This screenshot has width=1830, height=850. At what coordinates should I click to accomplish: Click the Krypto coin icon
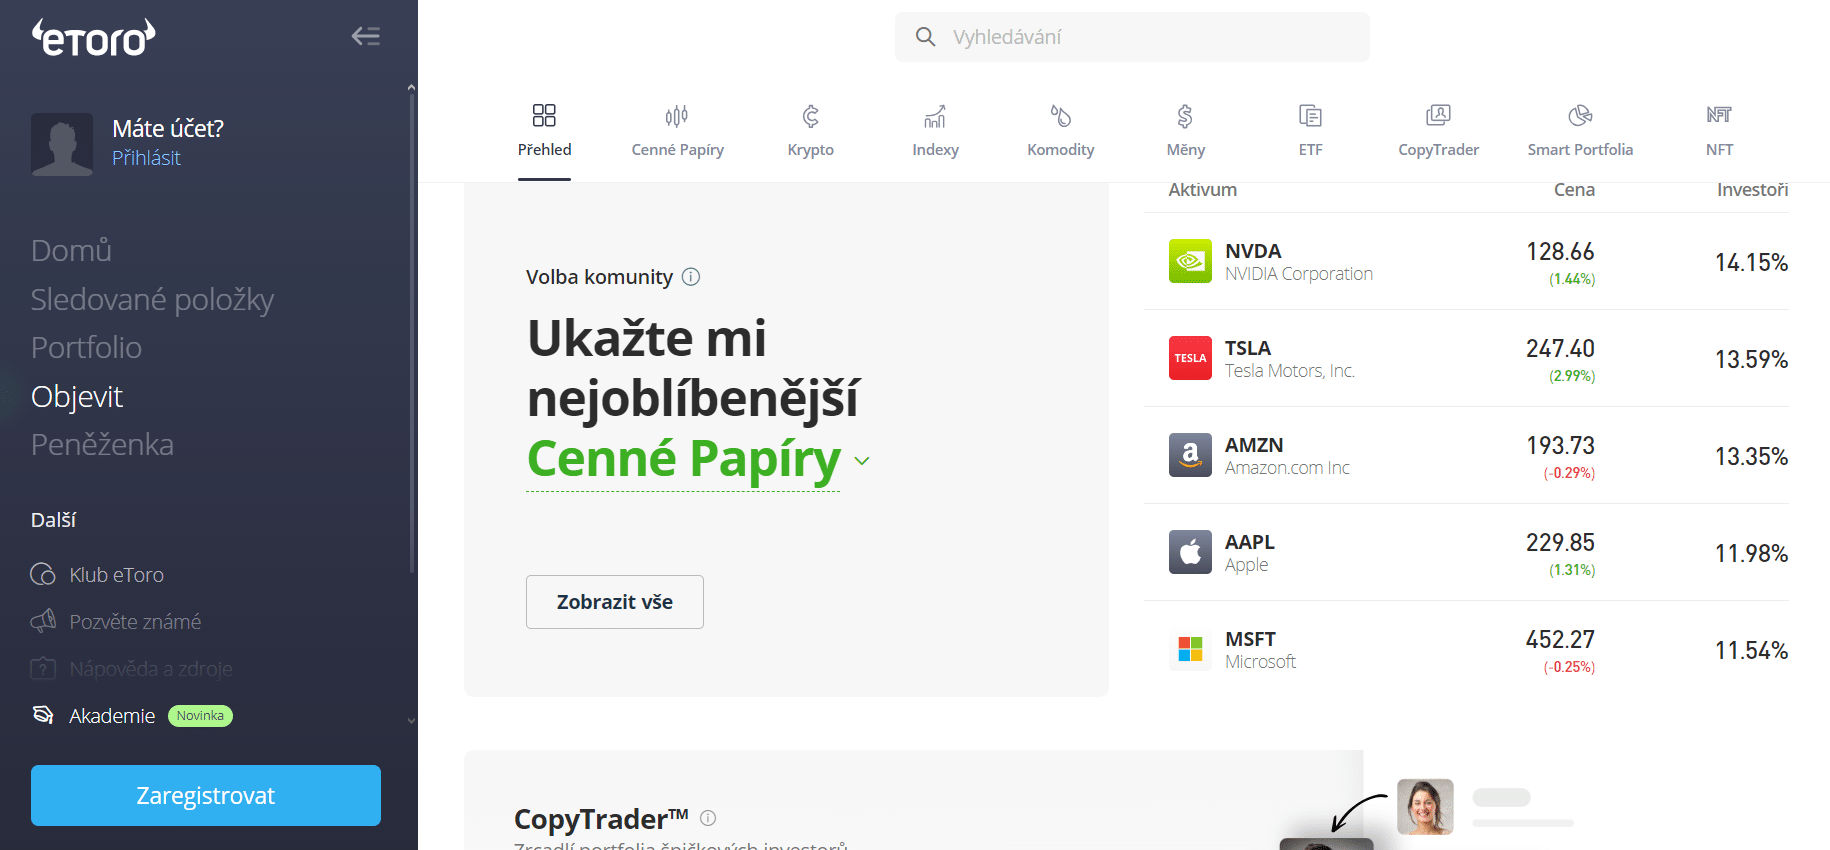810,116
